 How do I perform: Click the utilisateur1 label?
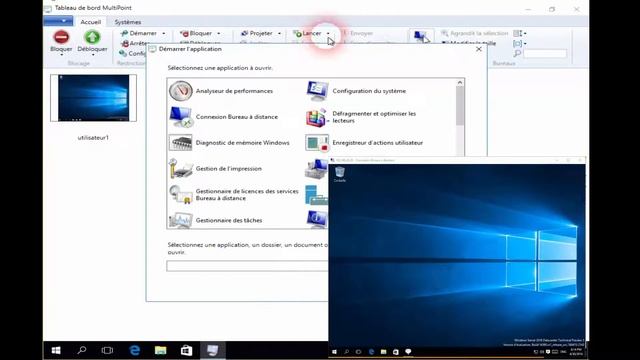point(93,138)
